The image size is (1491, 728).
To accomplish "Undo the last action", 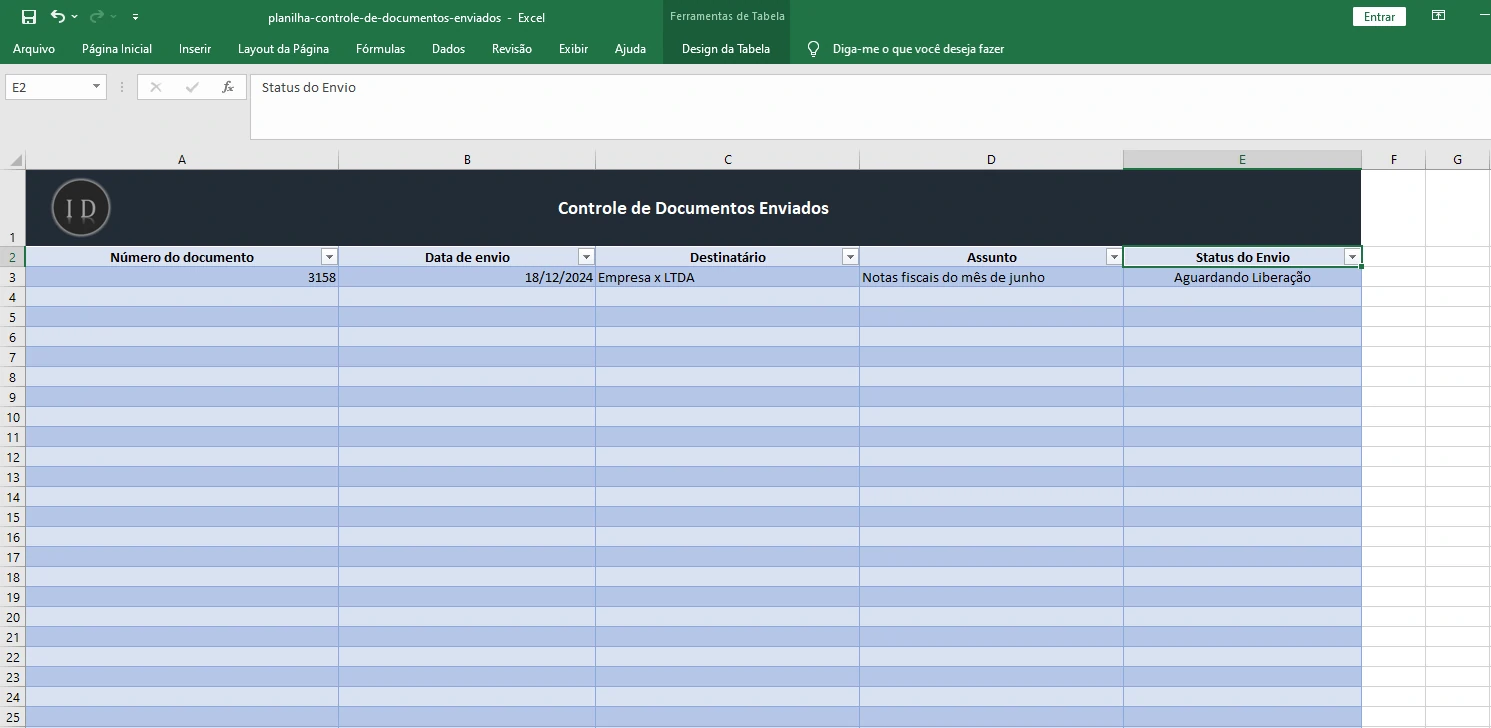I will 60,16.
